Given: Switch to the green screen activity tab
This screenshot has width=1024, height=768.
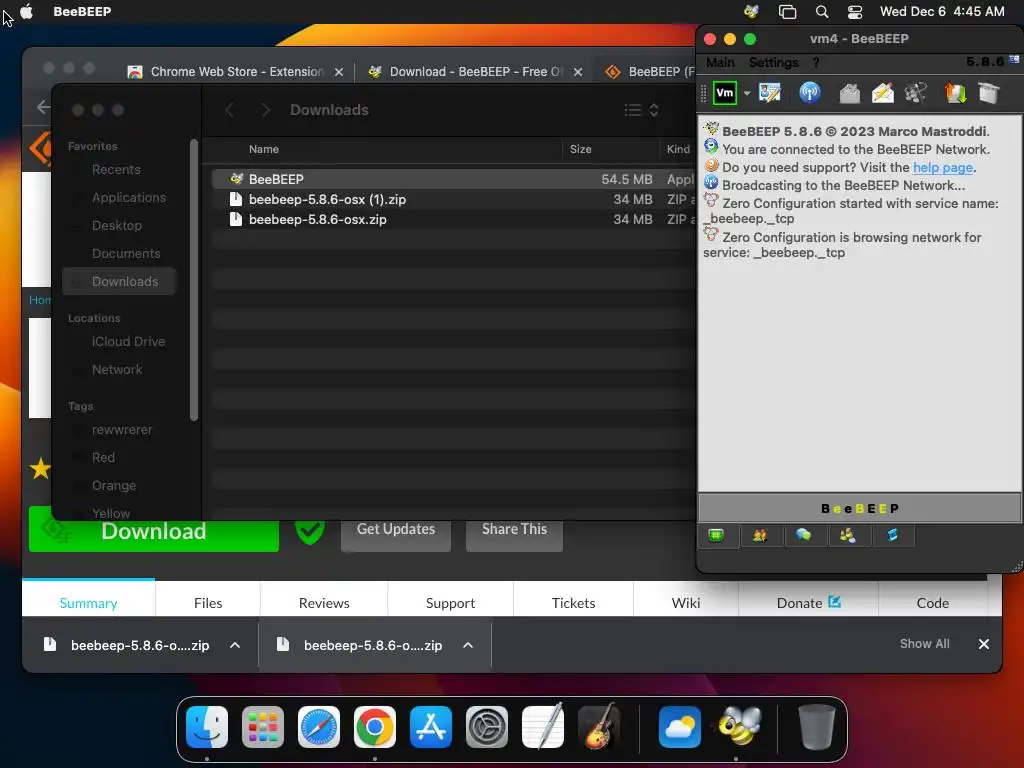Looking at the screenshot, I should [716, 536].
